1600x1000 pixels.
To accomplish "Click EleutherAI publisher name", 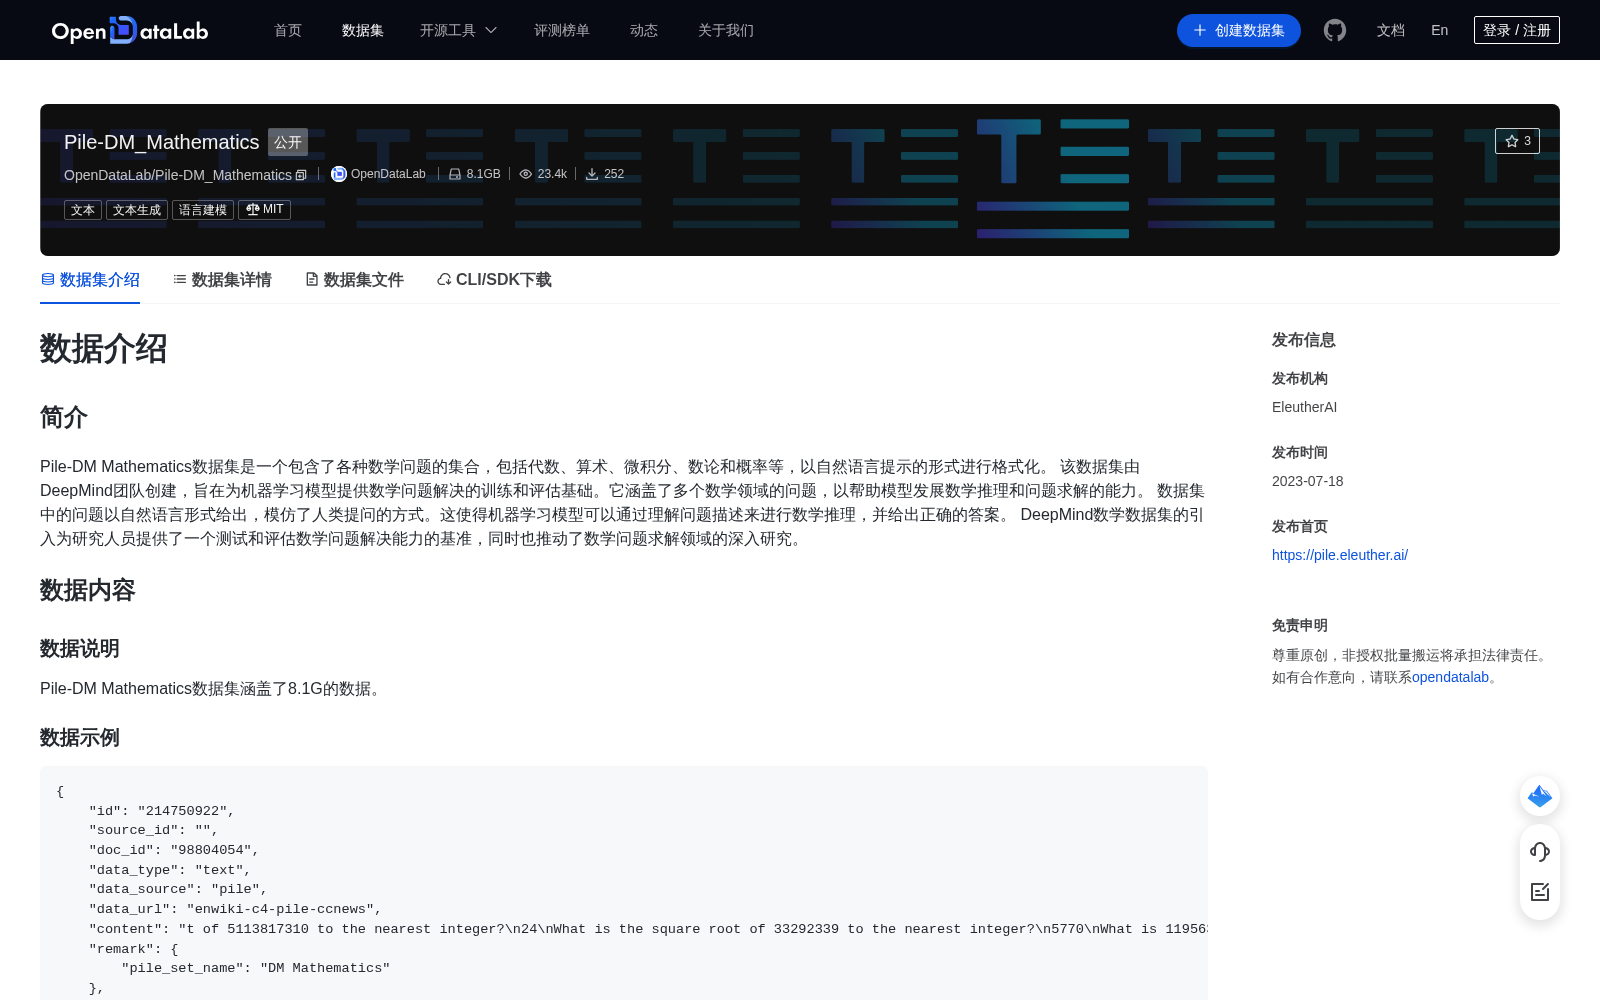I will [x=1304, y=407].
